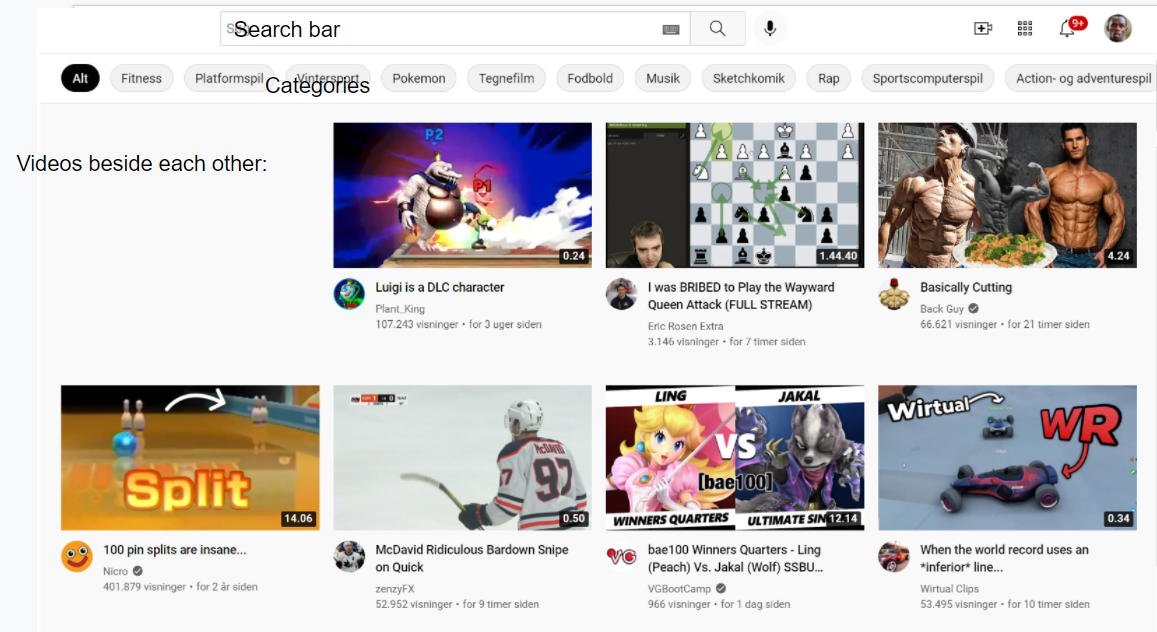The image size is (1157, 632).
Task: Open the Wirtual Clips channel avatar
Action: pos(894,556)
